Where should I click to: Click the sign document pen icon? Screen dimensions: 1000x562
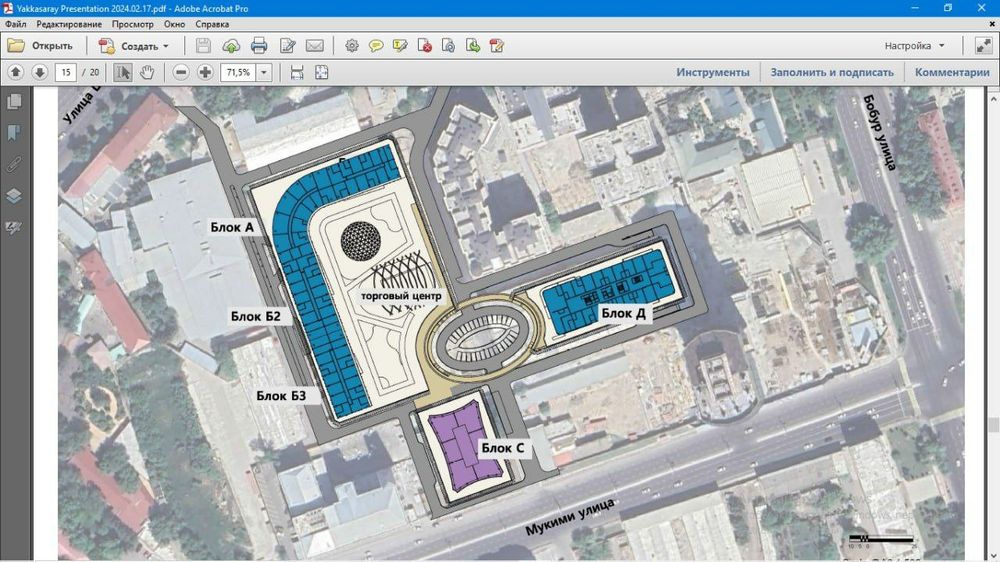497,46
